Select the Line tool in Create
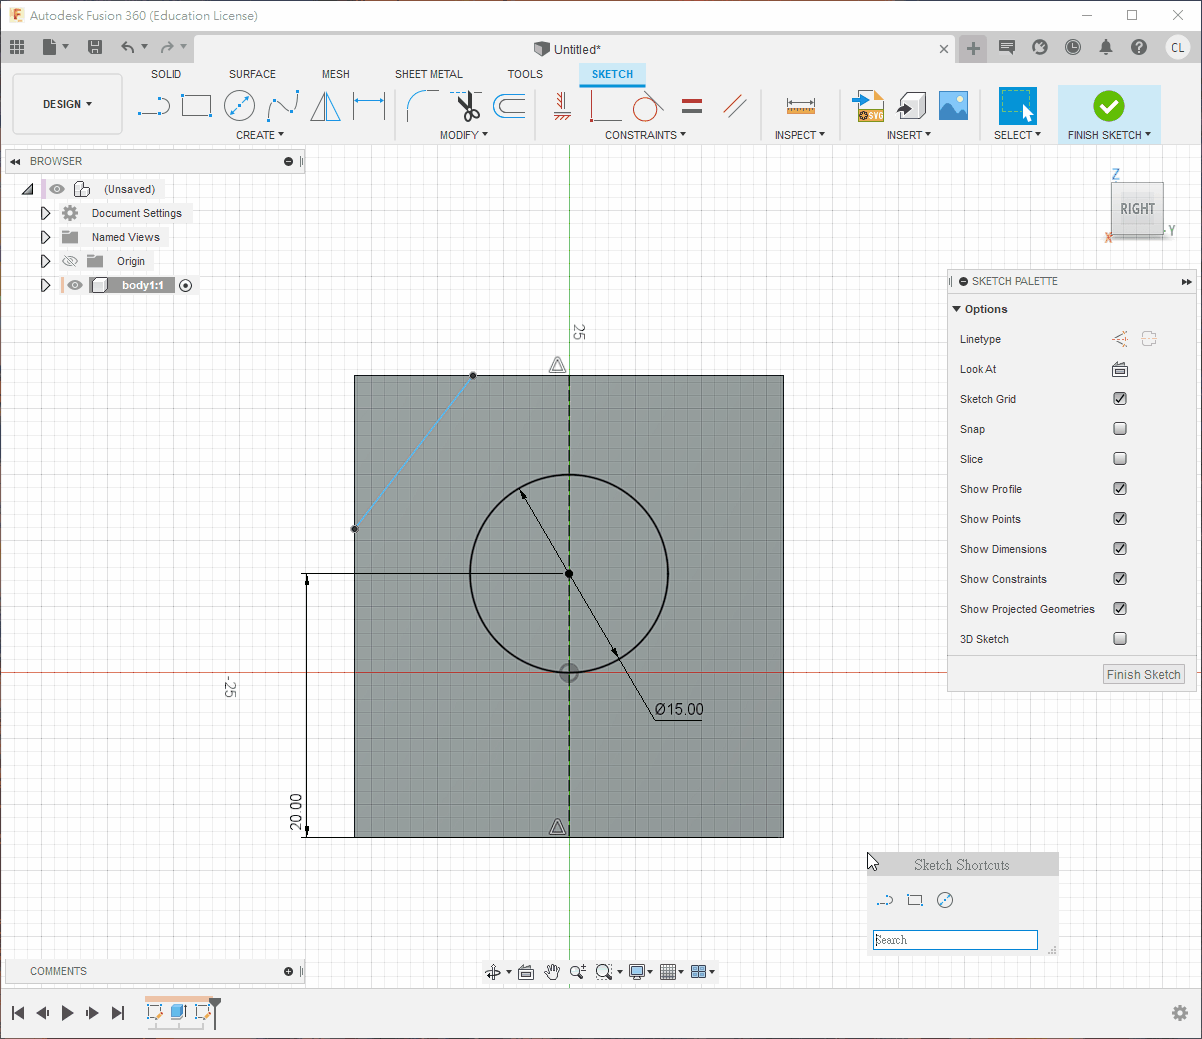1202x1039 pixels. coord(153,106)
